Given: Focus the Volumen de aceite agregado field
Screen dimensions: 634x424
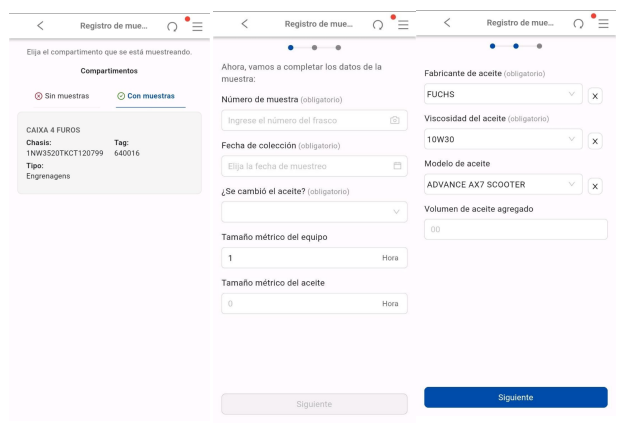Looking at the screenshot, I should coord(515,229).
